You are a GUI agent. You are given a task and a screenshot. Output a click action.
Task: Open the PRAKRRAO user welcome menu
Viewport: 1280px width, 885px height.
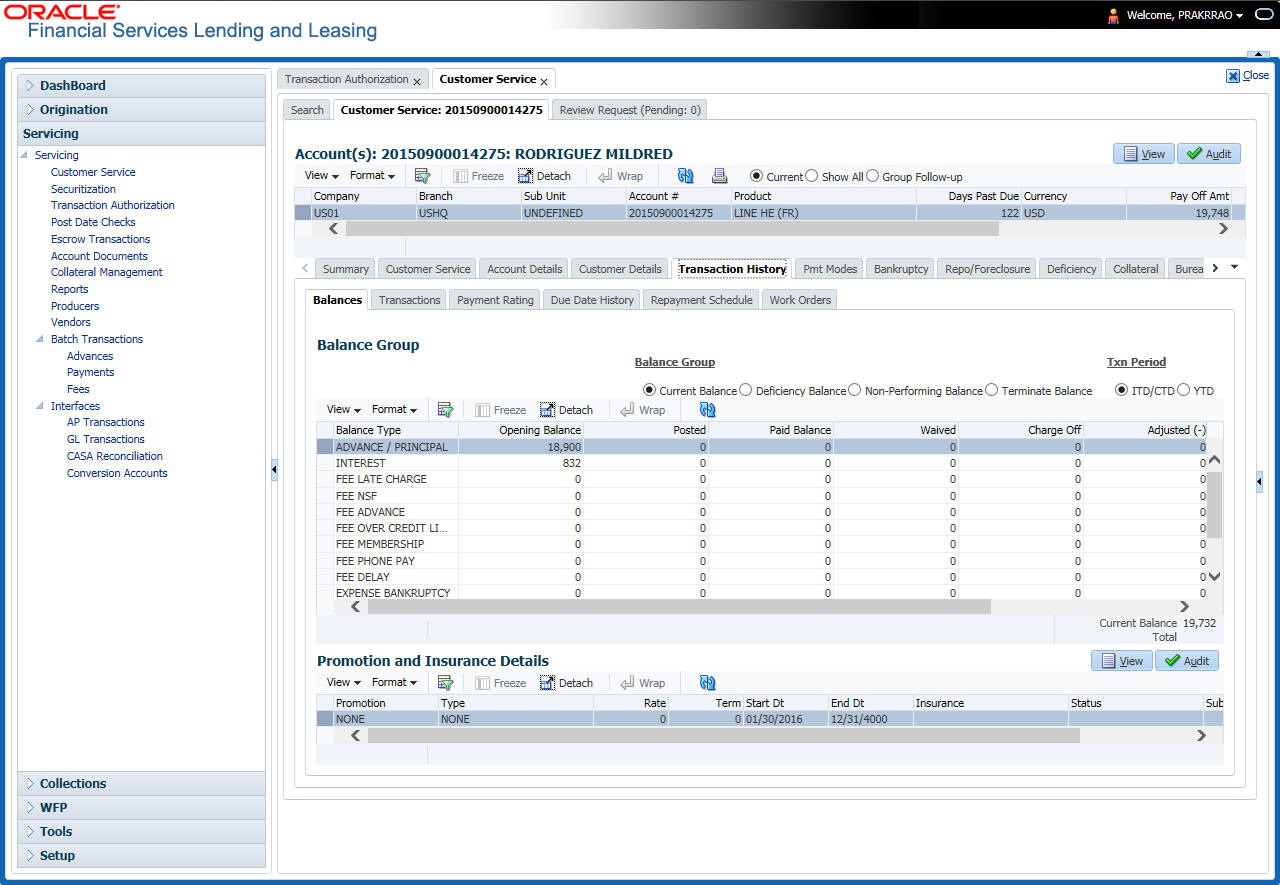coord(1183,15)
